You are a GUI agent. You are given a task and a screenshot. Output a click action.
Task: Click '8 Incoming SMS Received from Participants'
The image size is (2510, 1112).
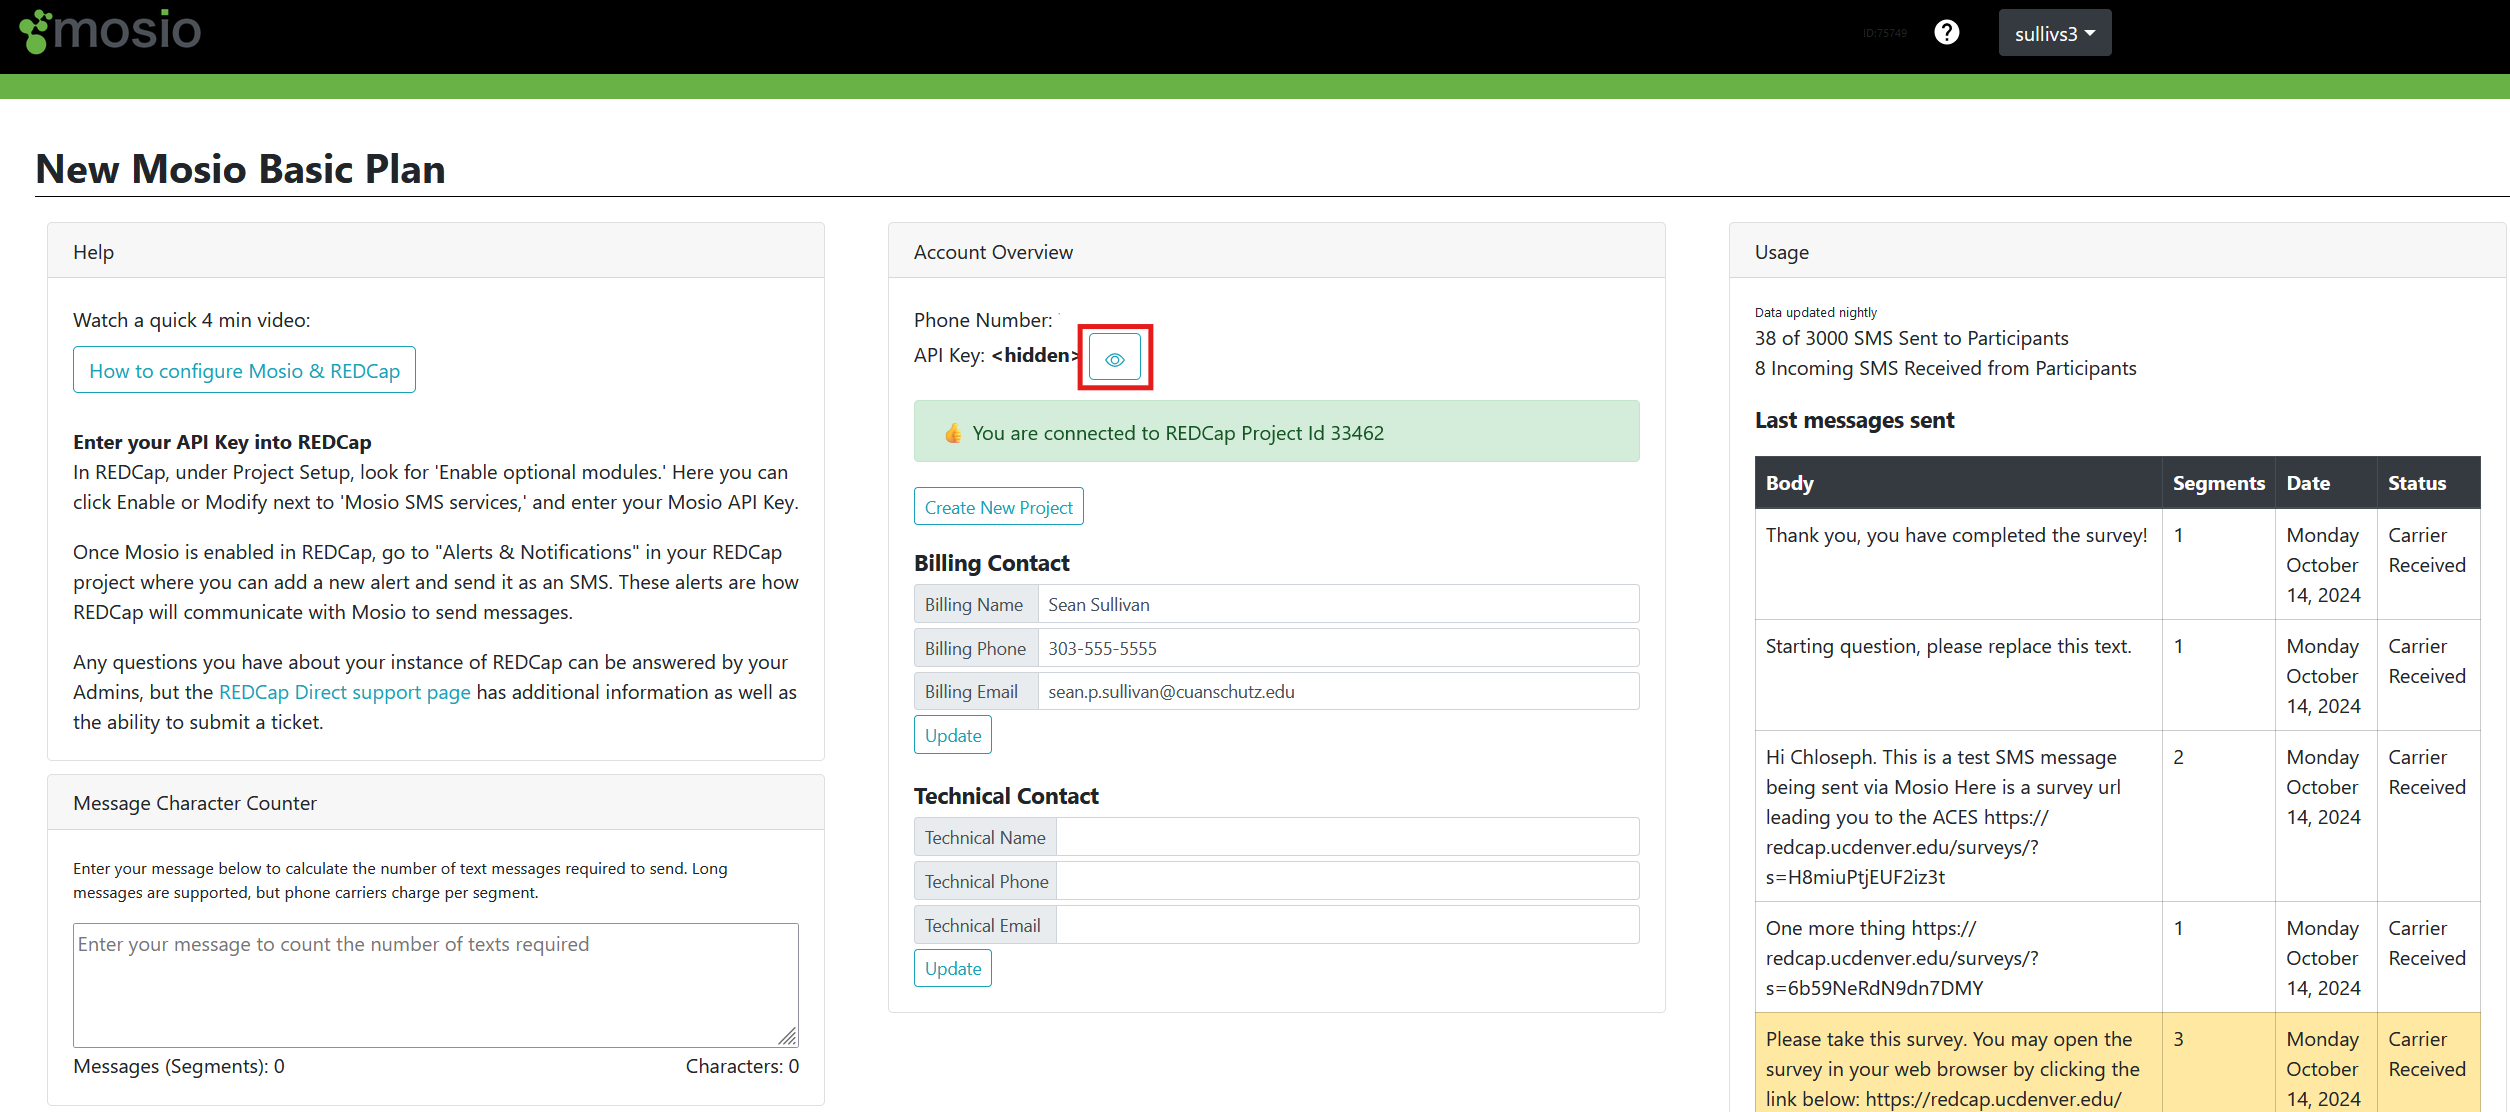(x=1945, y=368)
